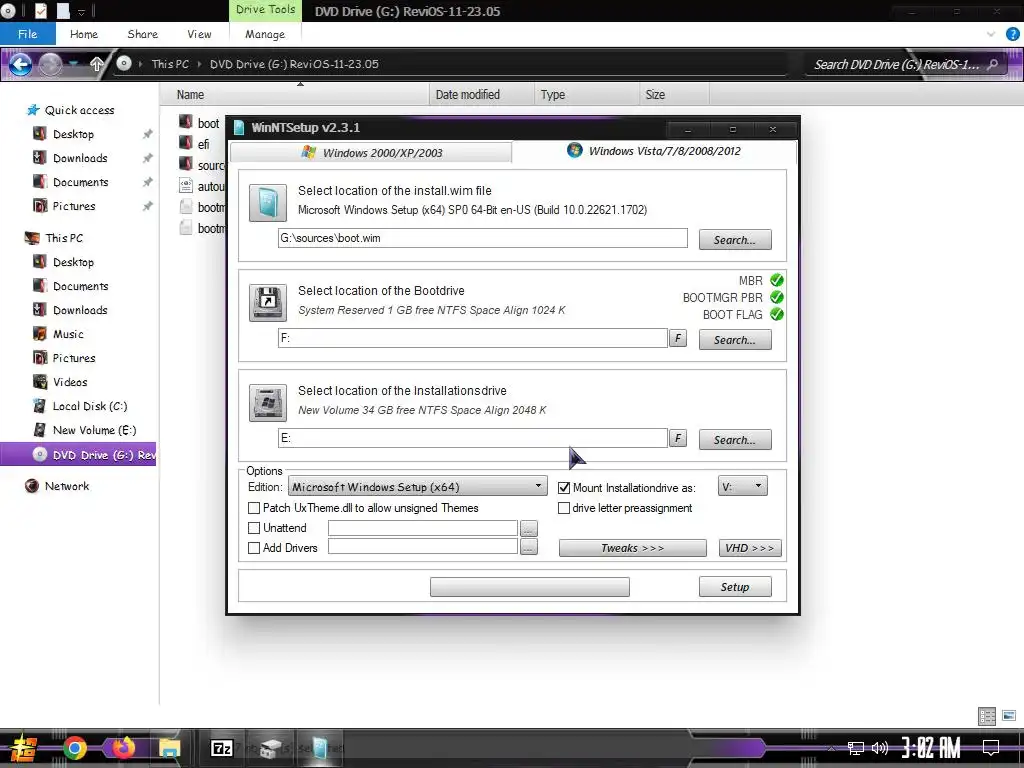Click the WinNTSetup taskbar icon
The width and height of the screenshot is (1024, 768).
coord(320,748)
